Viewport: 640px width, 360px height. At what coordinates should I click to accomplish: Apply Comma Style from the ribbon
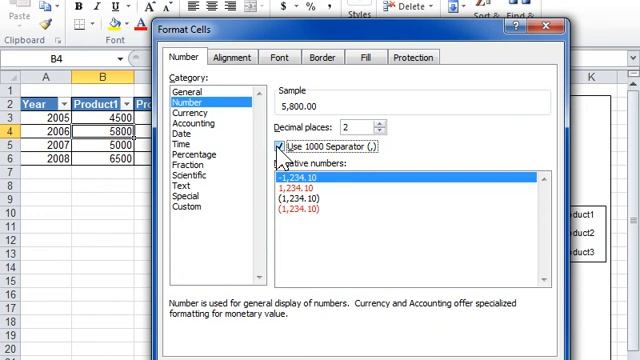point(329,6)
